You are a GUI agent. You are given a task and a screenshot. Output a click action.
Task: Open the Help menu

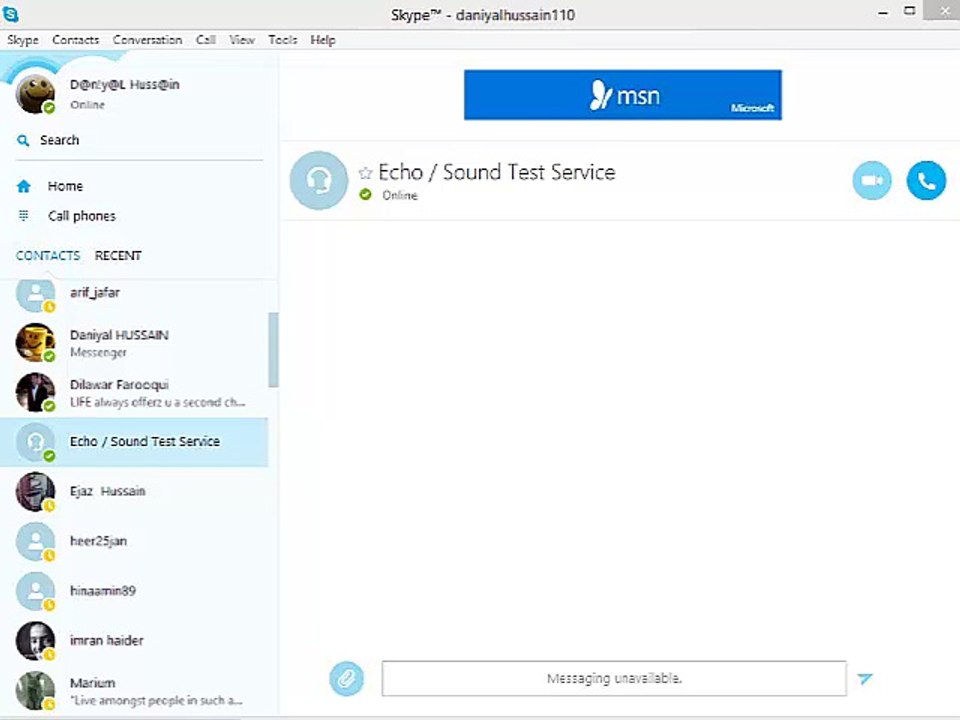323,40
